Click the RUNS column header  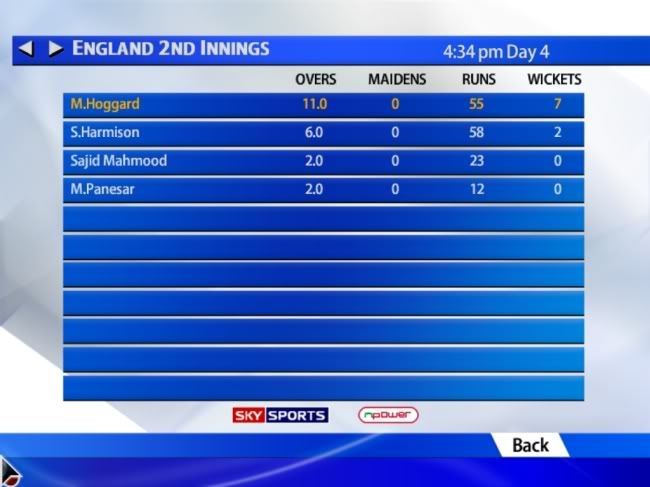click(x=479, y=79)
